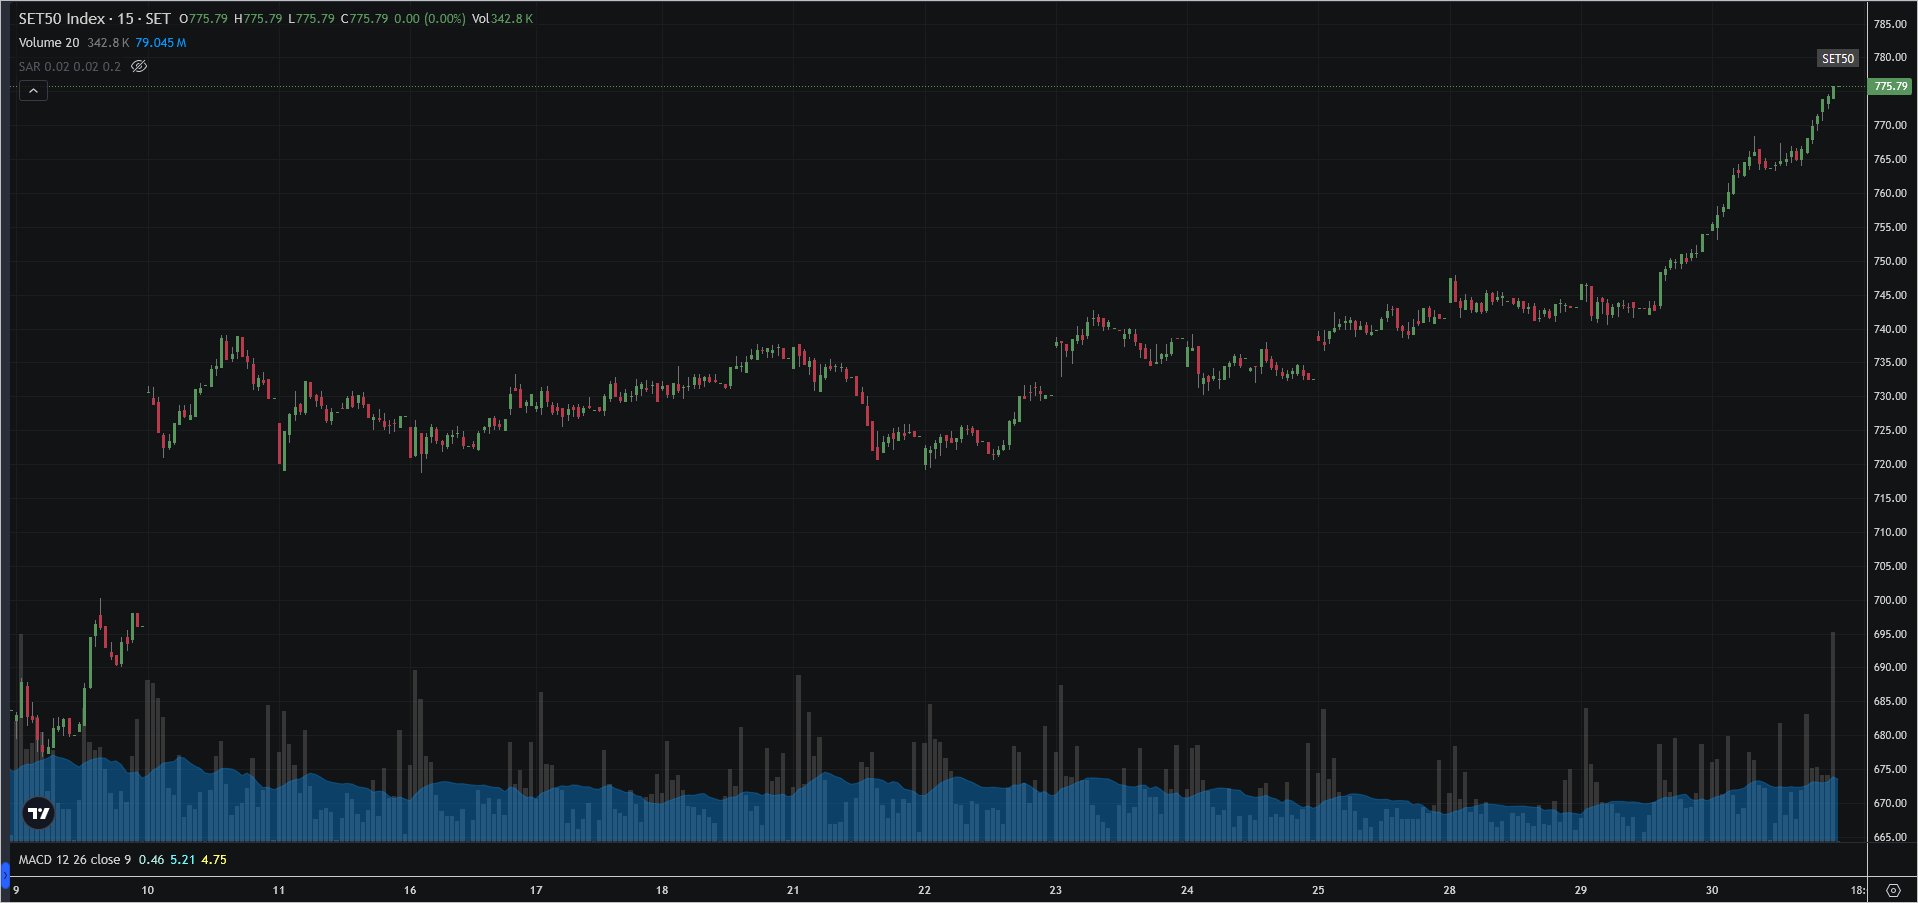Click the TradingView logo badge
This screenshot has width=1918, height=903.
pyautogui.click(x=39, y=813)
